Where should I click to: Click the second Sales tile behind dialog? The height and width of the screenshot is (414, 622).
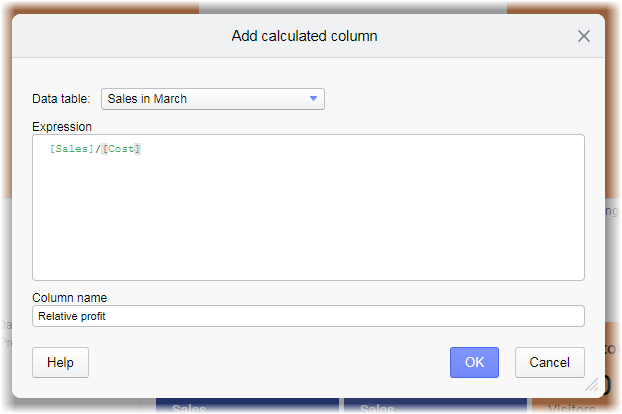click(x=378, y=408)
